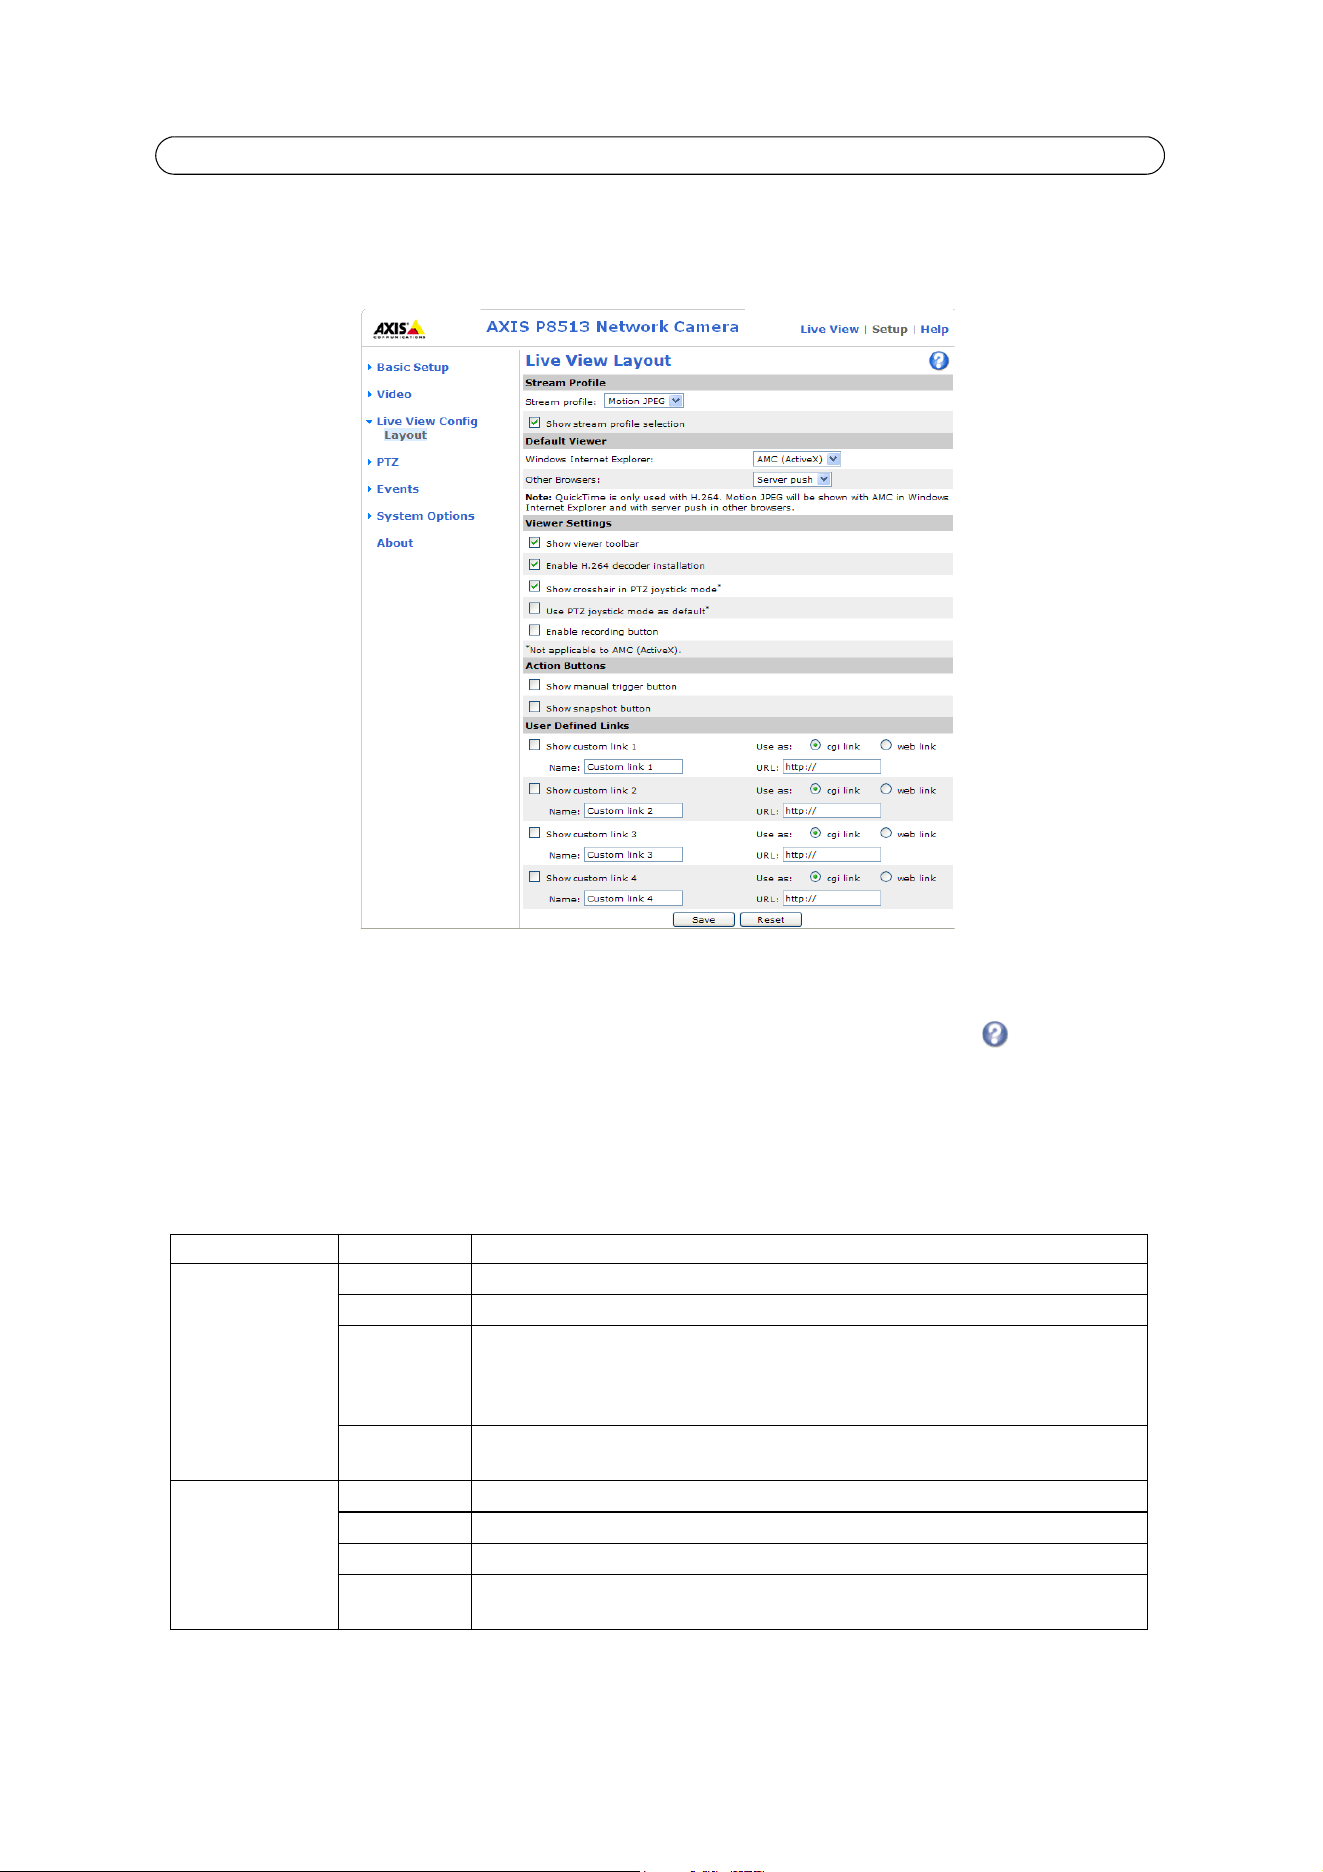Check Show custom link 3
This screenshot has width=1323, height=1872.
[535, 833]
